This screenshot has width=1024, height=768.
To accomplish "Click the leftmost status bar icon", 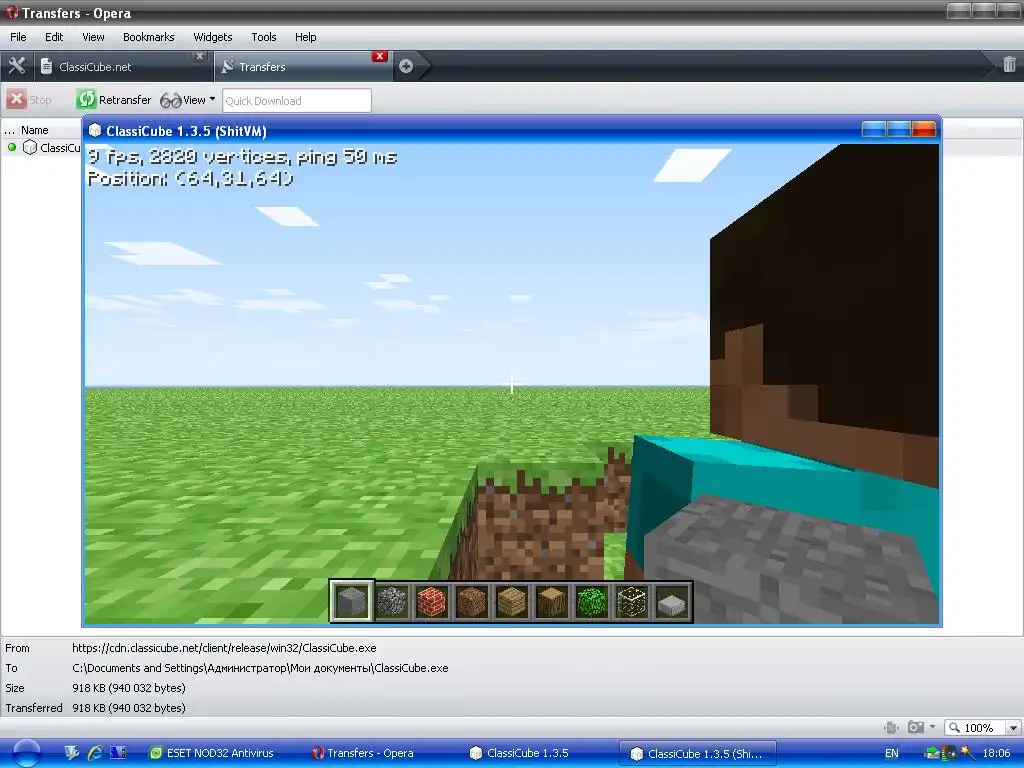I will click(891, 727).
